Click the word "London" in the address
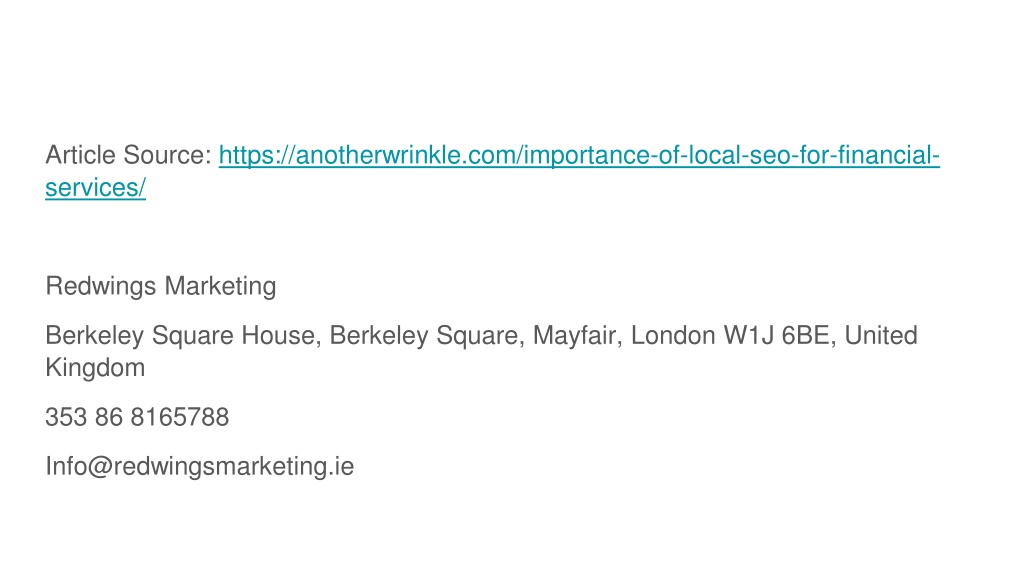The width and height of the screenshot is (1024, 576). coord(673,336)
